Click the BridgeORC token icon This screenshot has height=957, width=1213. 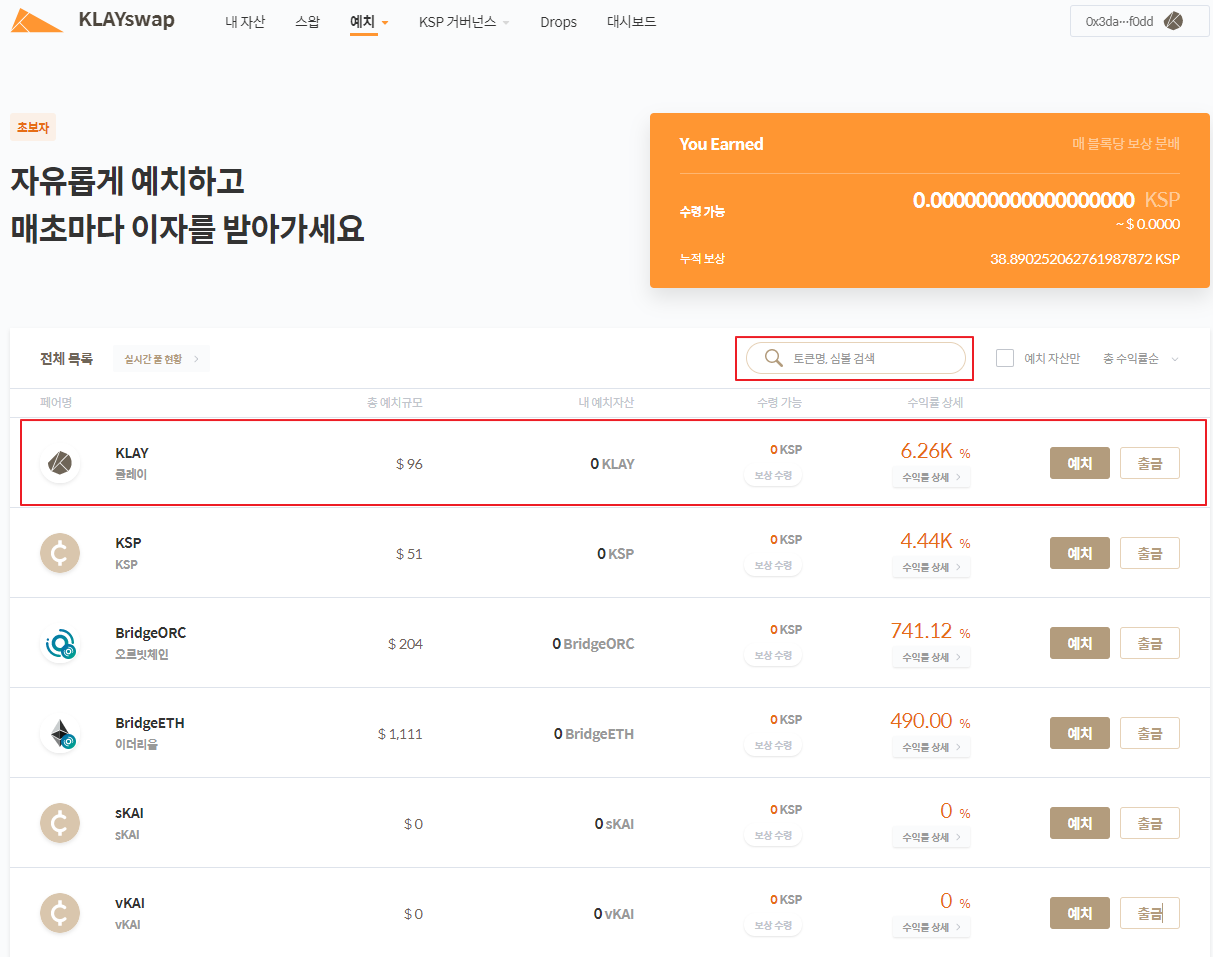click(x=60, y=643)
